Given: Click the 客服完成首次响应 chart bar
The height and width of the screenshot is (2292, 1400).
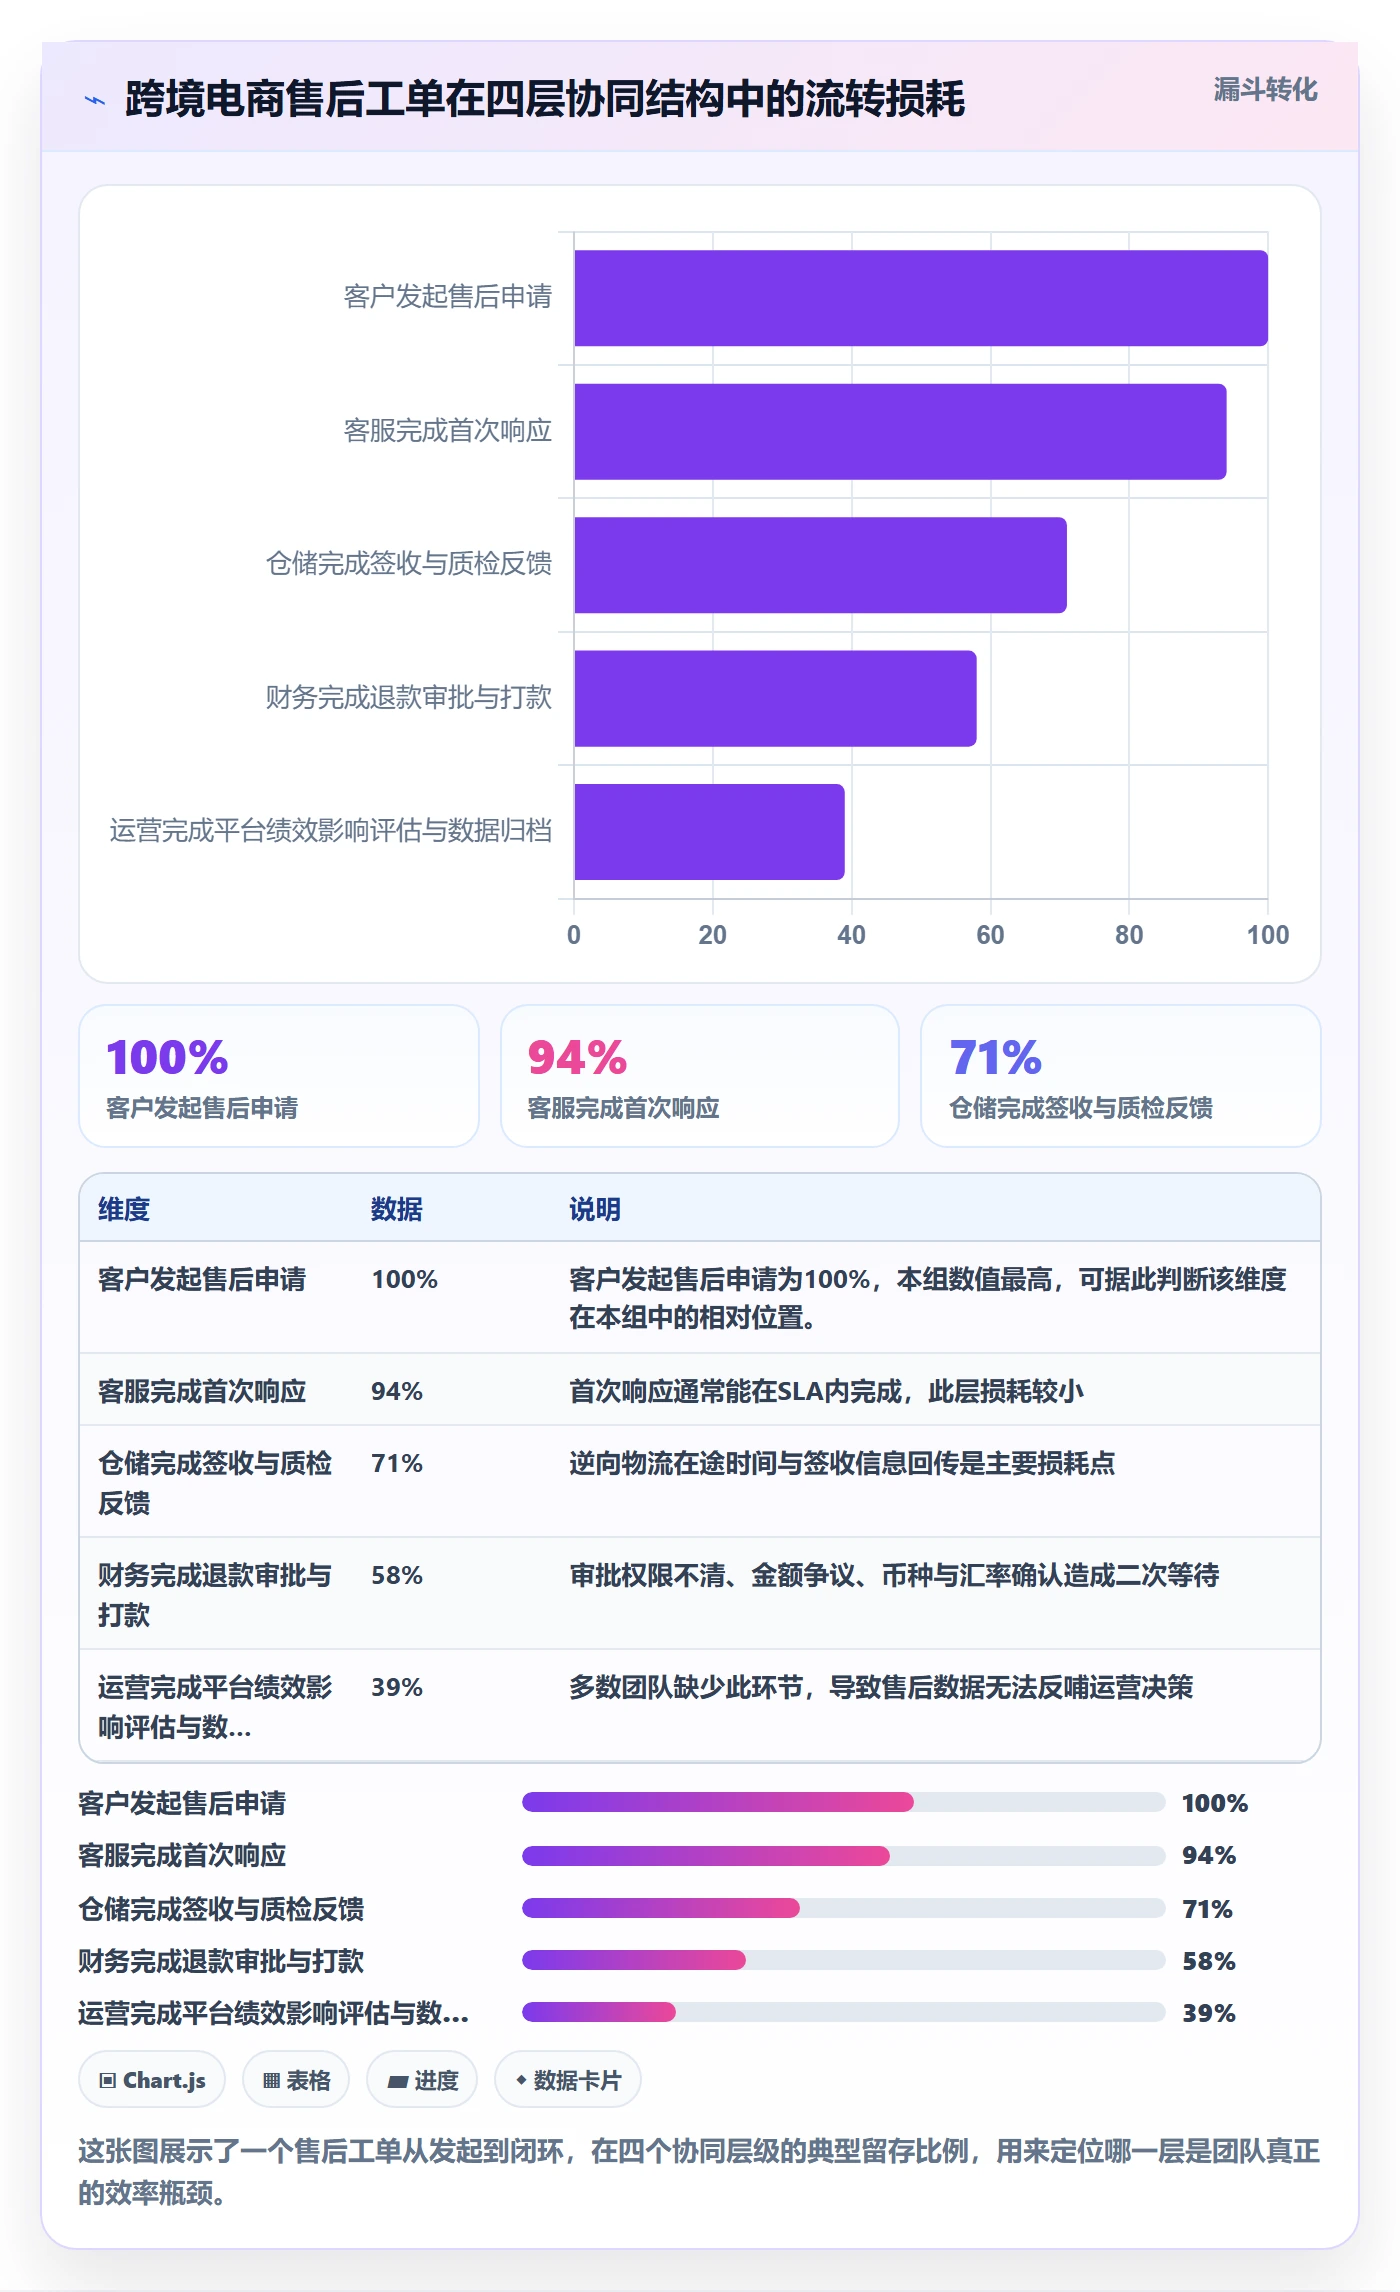Looking at the screenshot, I should tap(900, 432).
